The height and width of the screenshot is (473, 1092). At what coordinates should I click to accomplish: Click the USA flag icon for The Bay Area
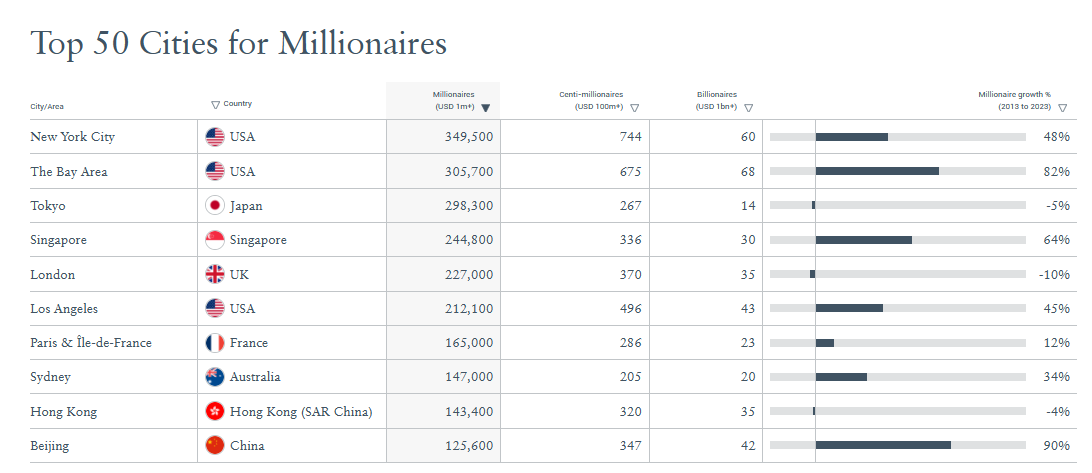pos(214,172)
